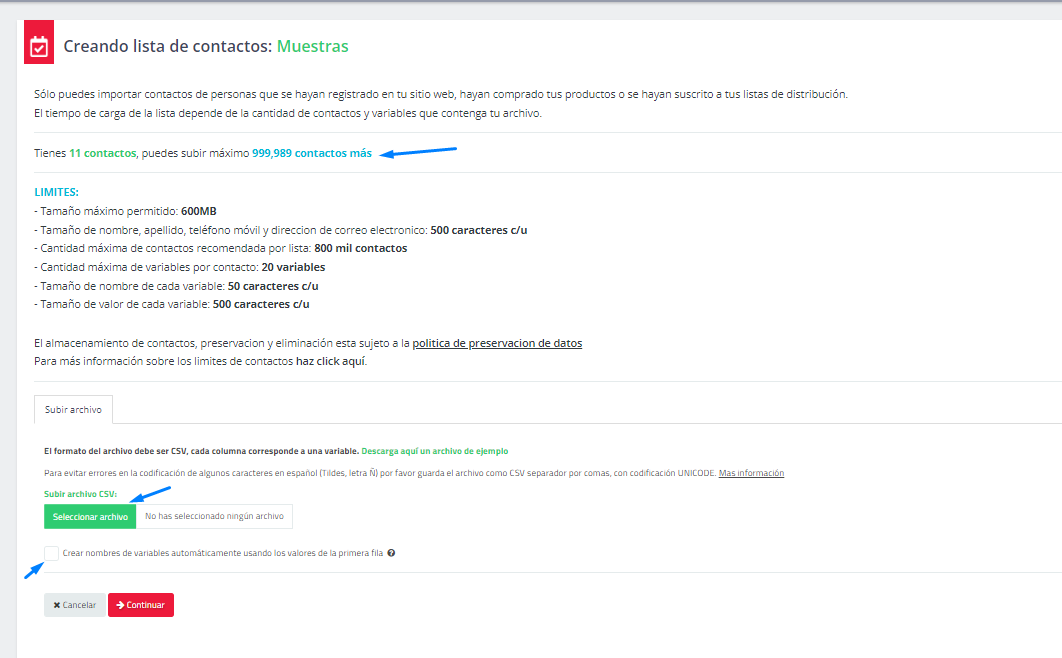
Task: Click the X icon on Cancelar
Action: tap(57, 606)
